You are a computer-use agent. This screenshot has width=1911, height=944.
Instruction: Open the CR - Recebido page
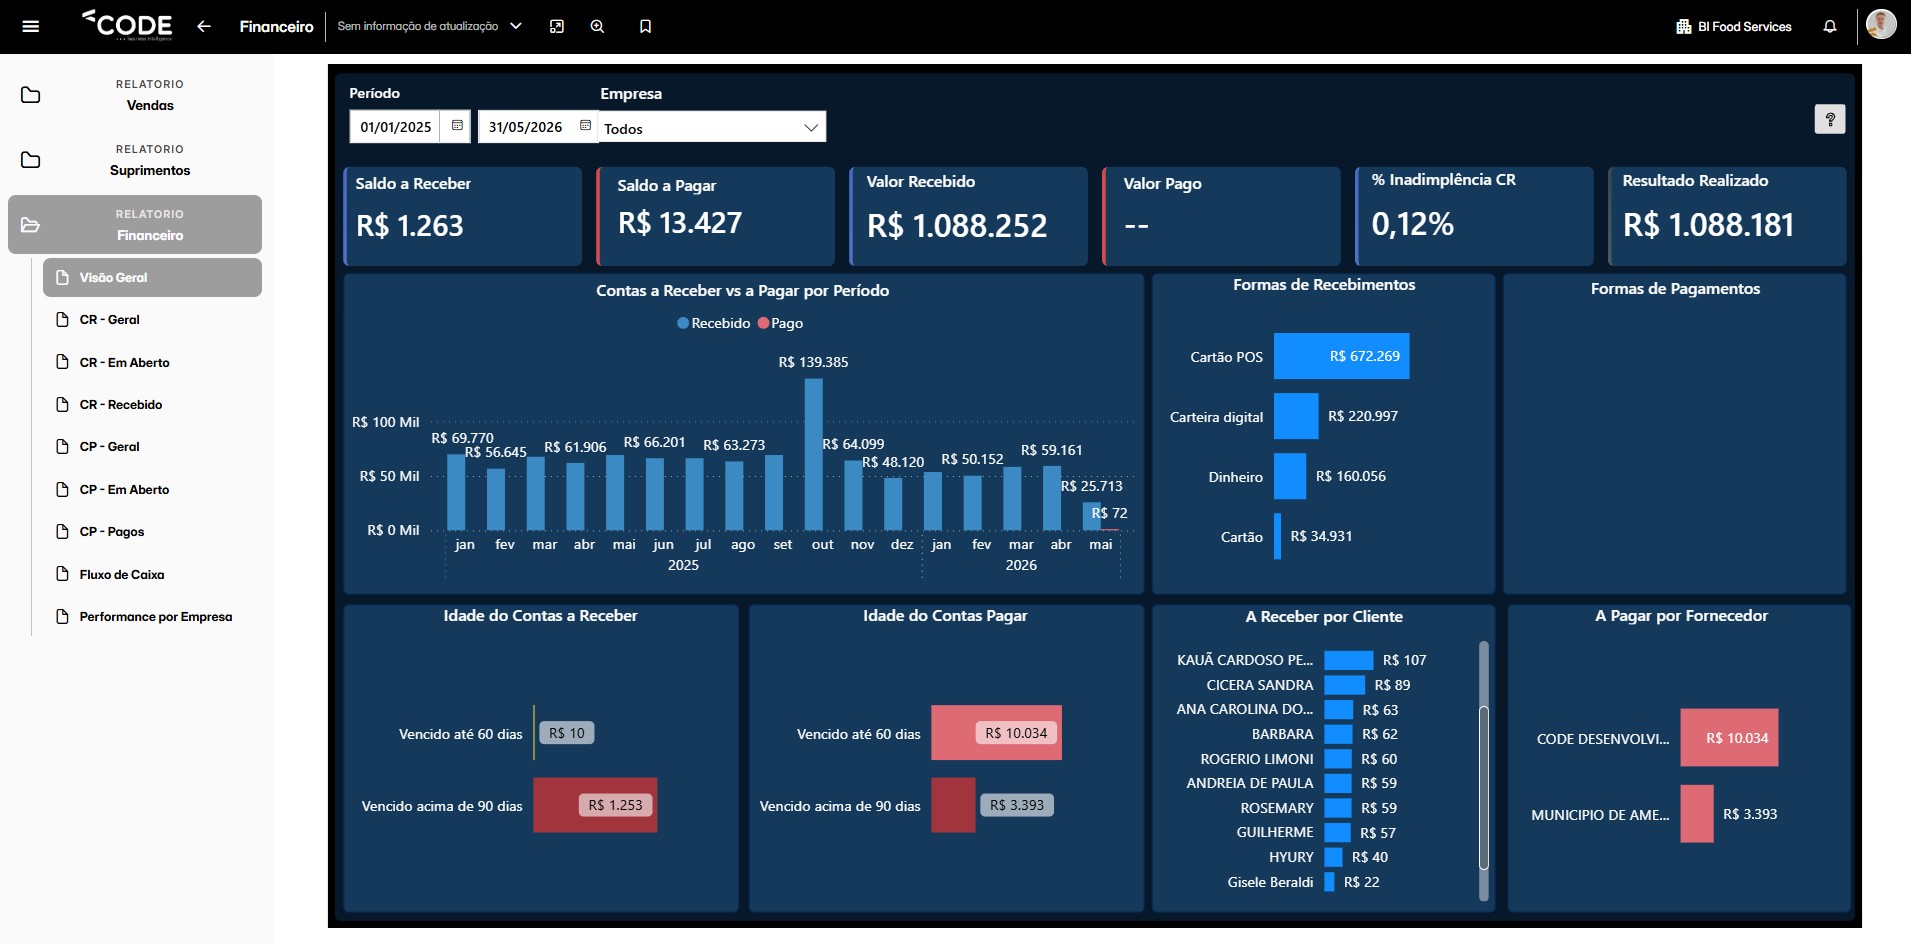pyautogui.click(x=152, y=405)
